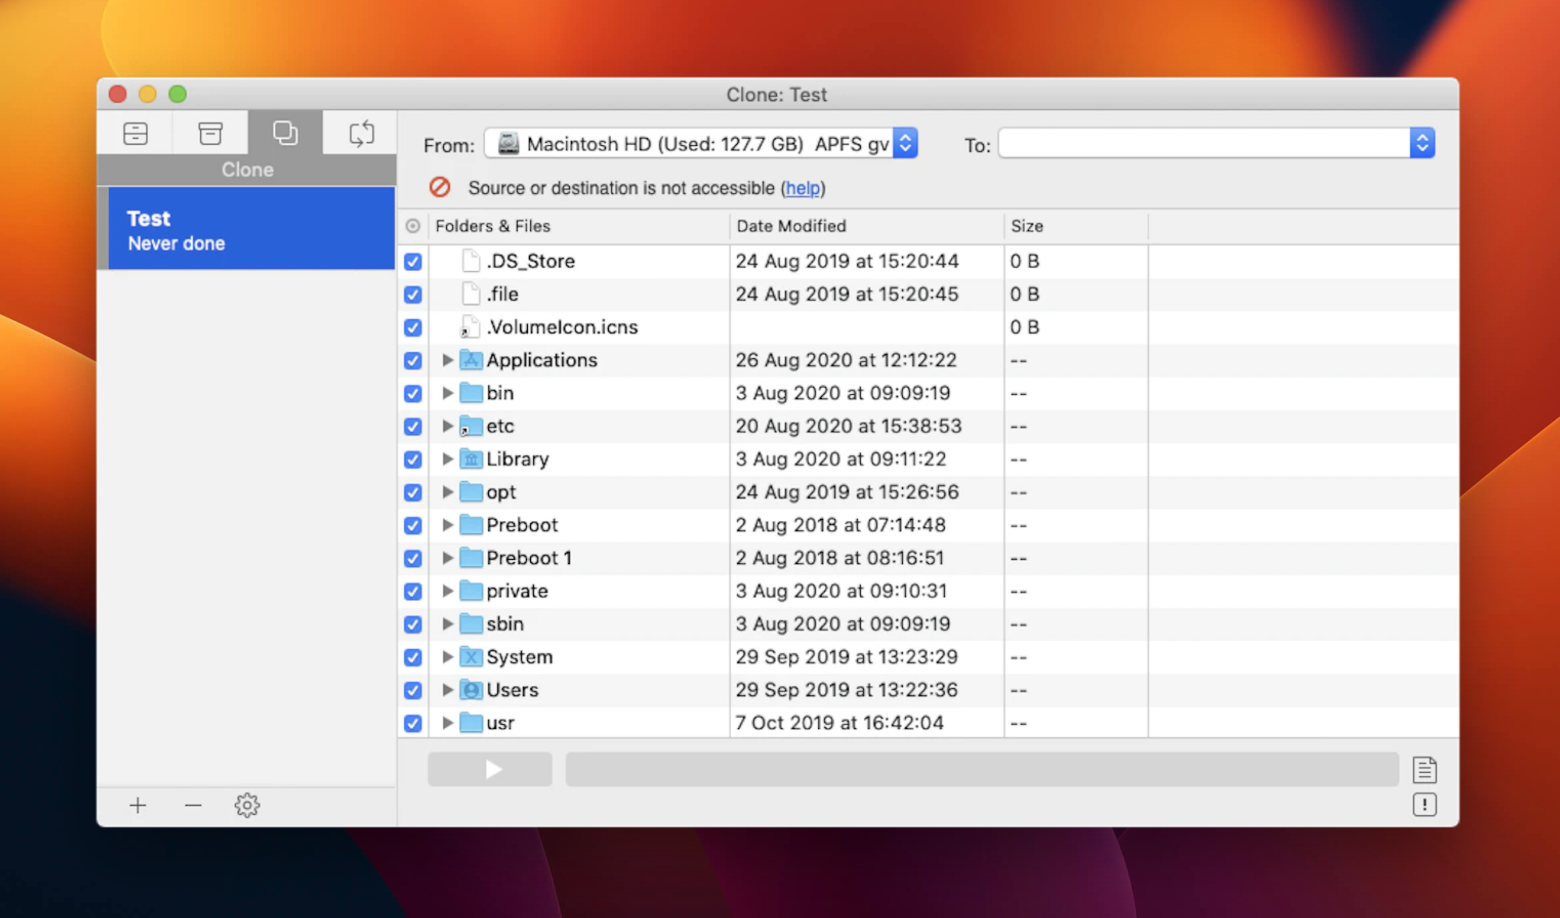
Task: Open project settings via the gear icon
Action: click(246, 805)
